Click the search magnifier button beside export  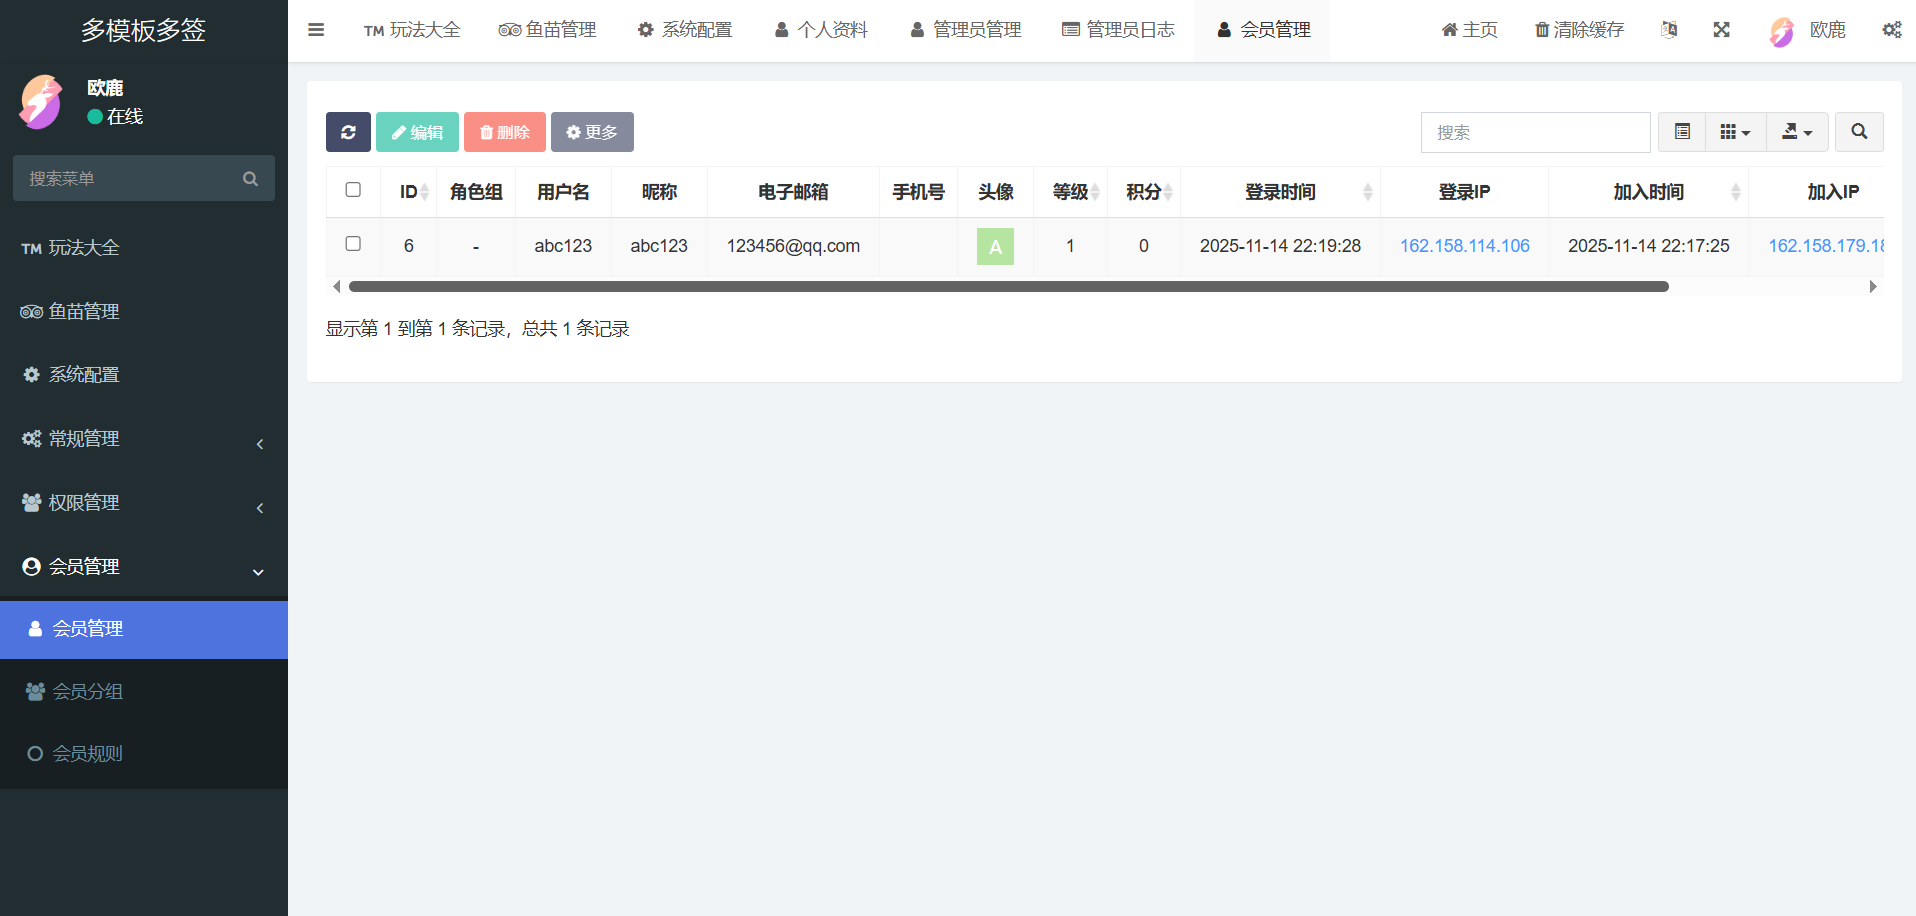(1859, 132)
